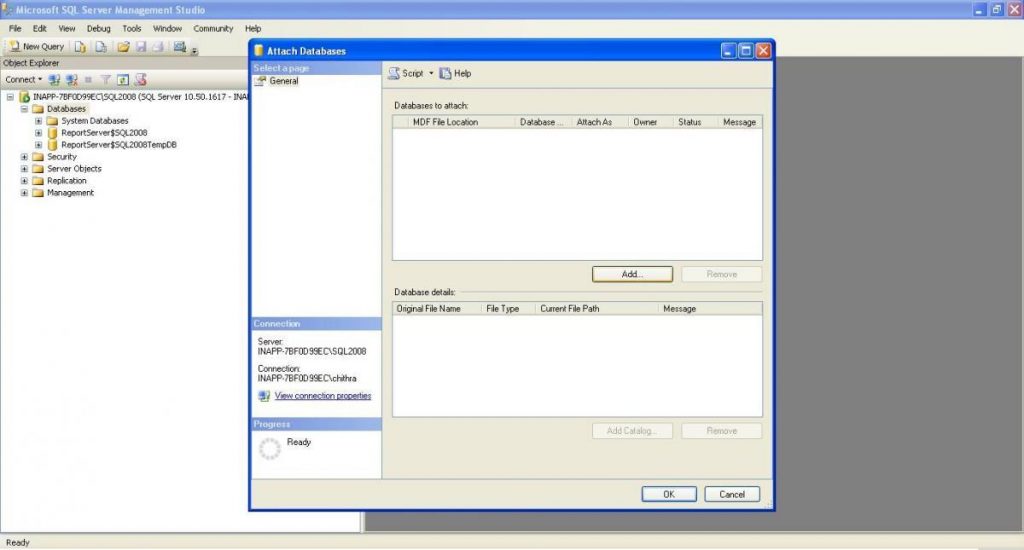Open the Help menu in menu bar
Image resolution: width=1024 pixels, height=550 pixels.
click(253, 29)
